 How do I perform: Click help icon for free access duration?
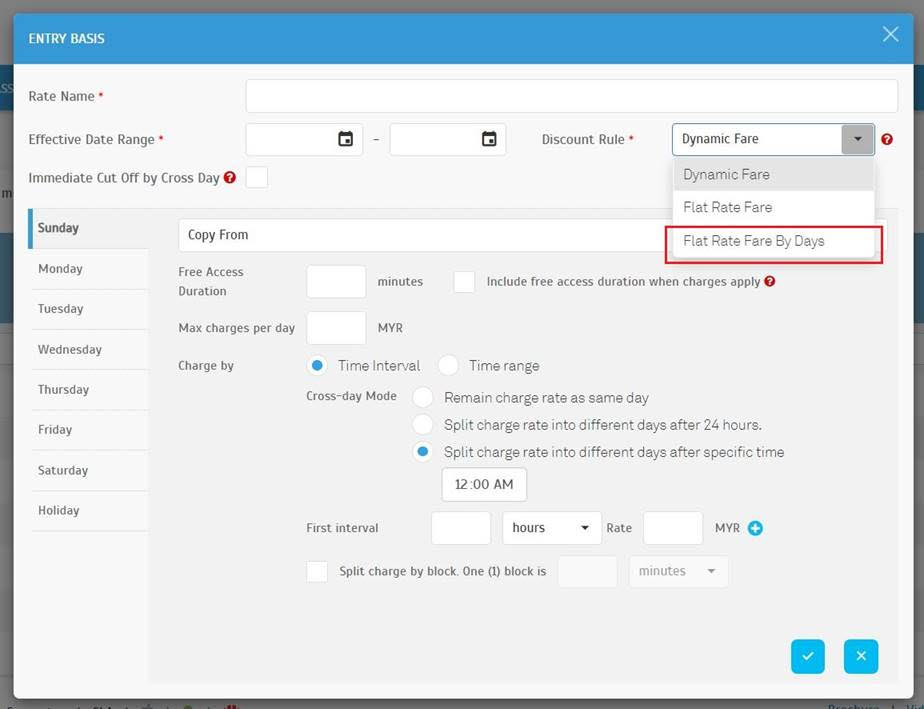[x=769, y=282]
